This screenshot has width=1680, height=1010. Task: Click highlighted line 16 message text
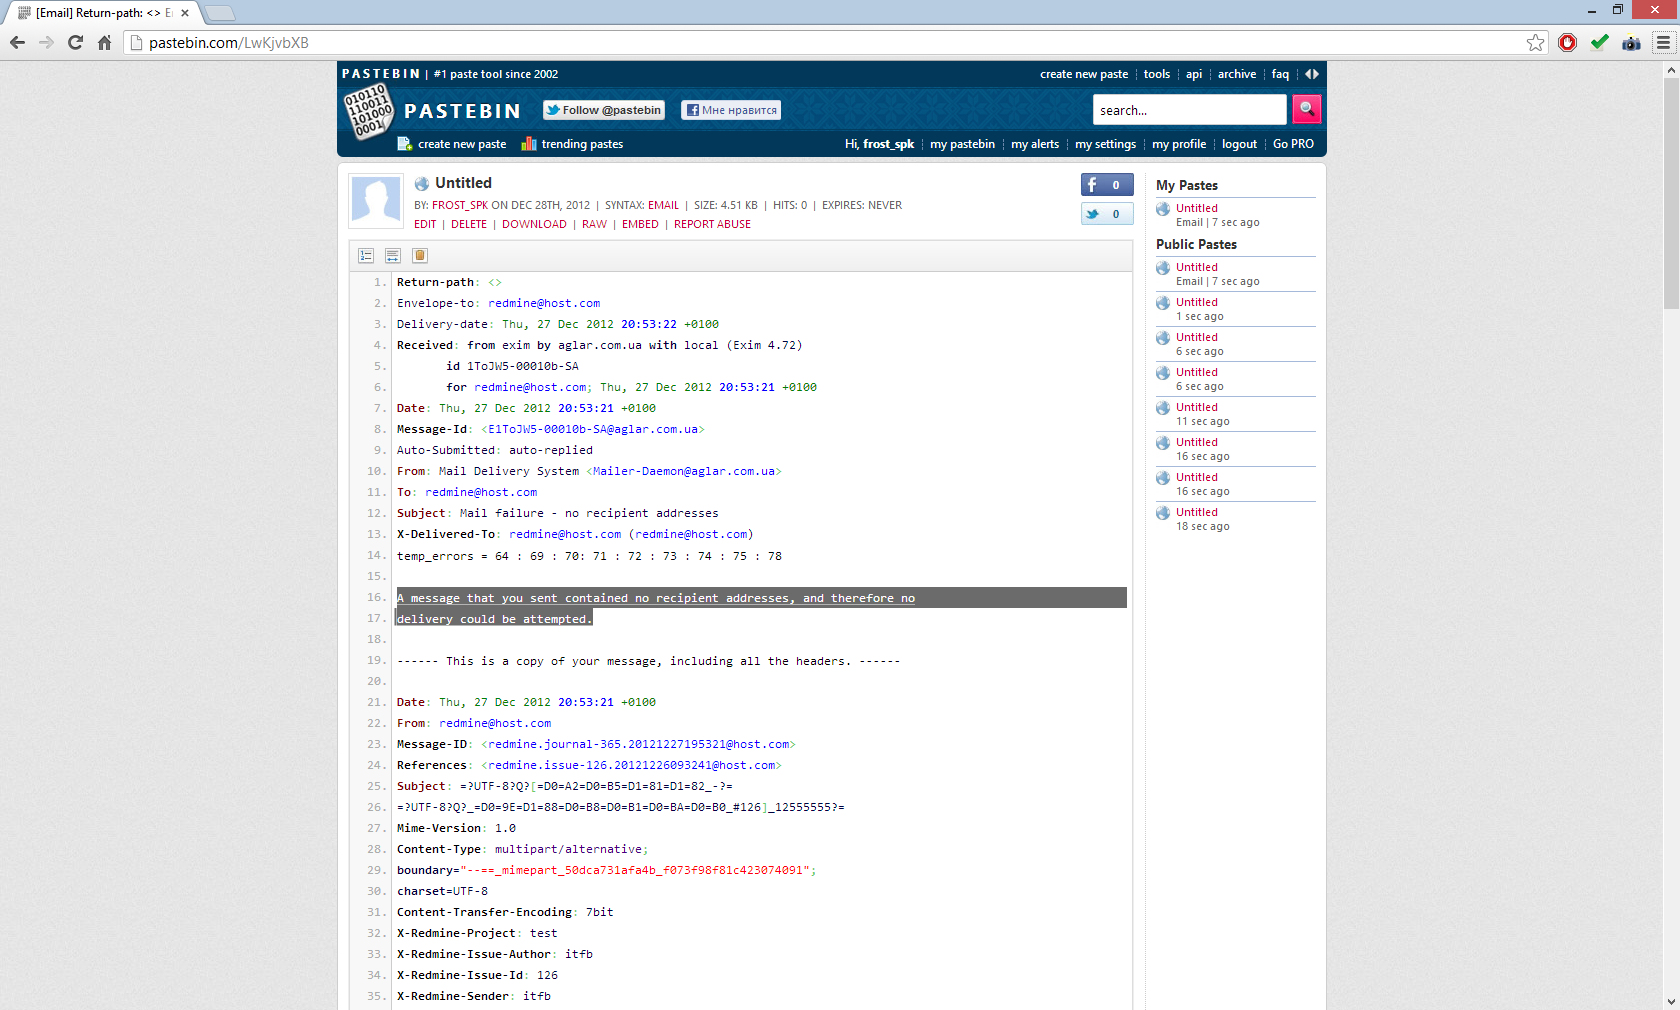pos(656,598)
